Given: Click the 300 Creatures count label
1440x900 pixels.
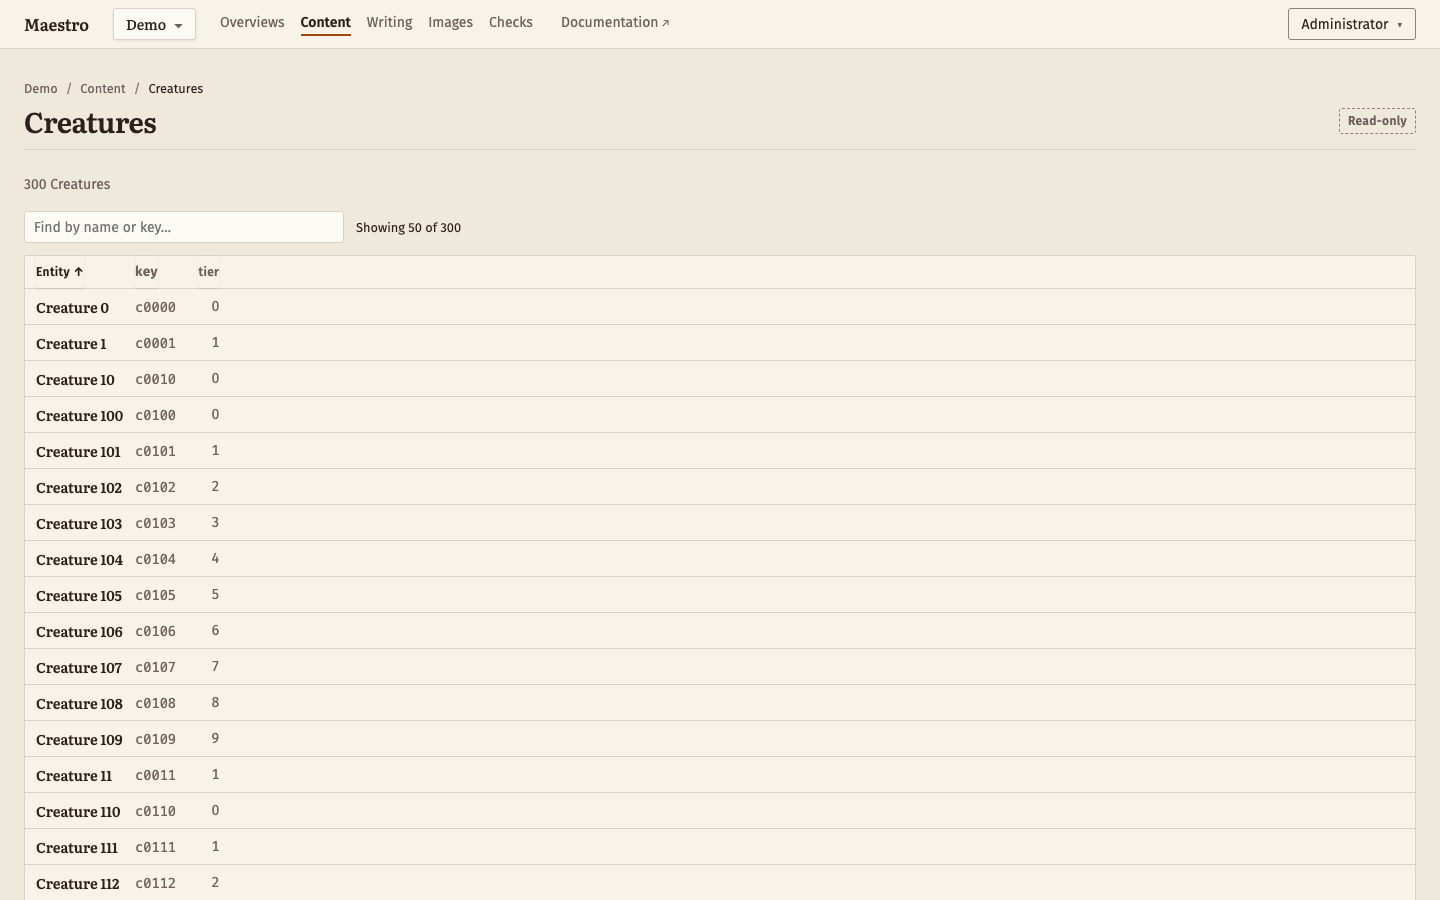Looking at the screenshot, I should click(67, 184).
